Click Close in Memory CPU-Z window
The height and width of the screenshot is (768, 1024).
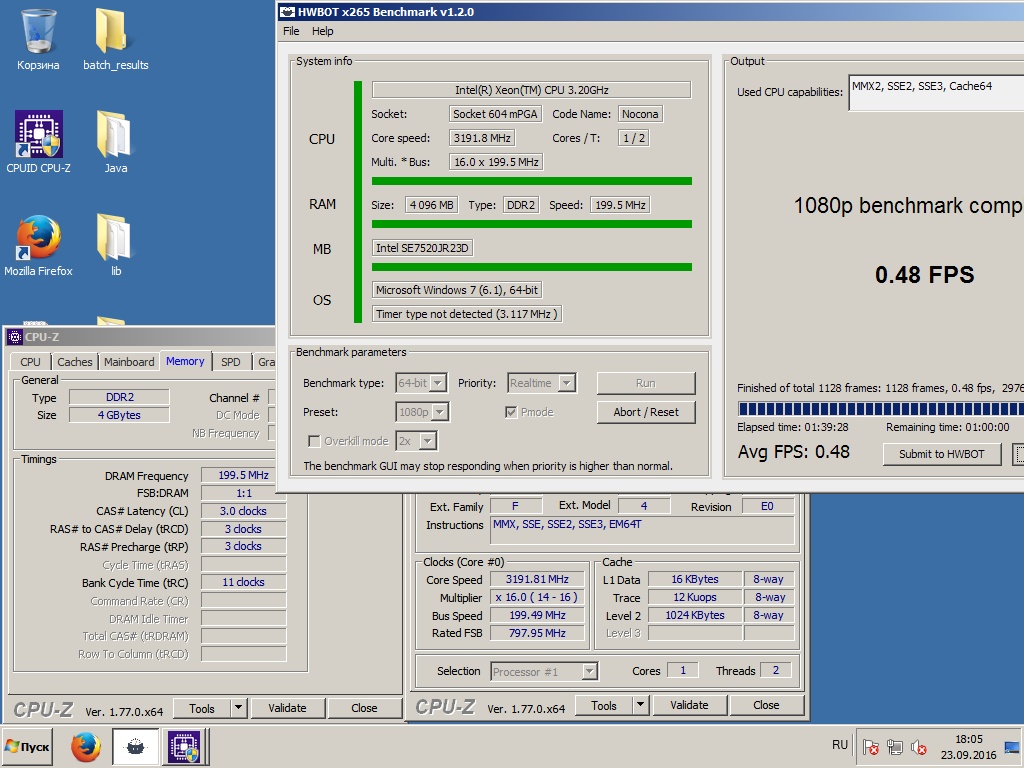click(x=364, y=709)
